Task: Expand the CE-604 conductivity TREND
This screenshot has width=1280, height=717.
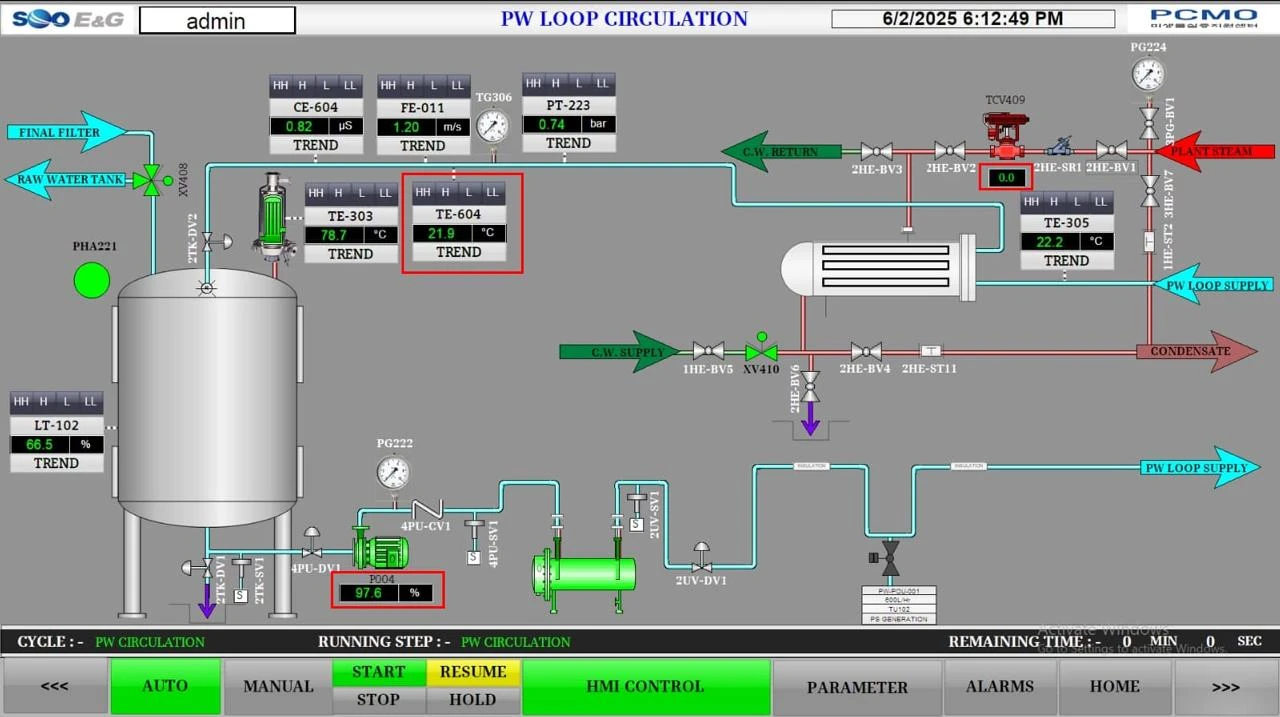Action: tap(315, 145)
